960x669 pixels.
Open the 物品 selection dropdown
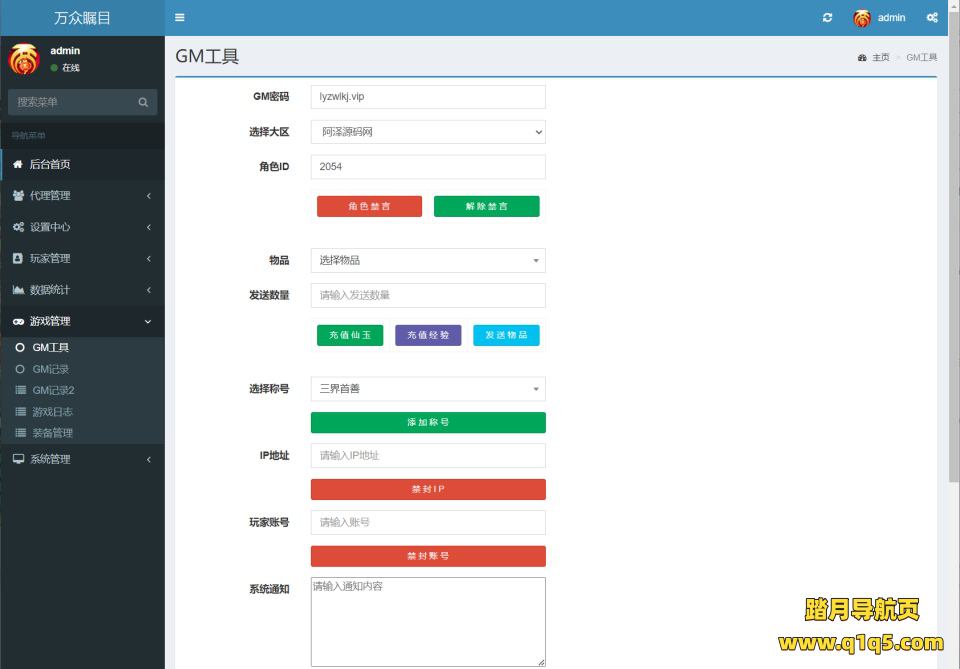click(428, 260)
